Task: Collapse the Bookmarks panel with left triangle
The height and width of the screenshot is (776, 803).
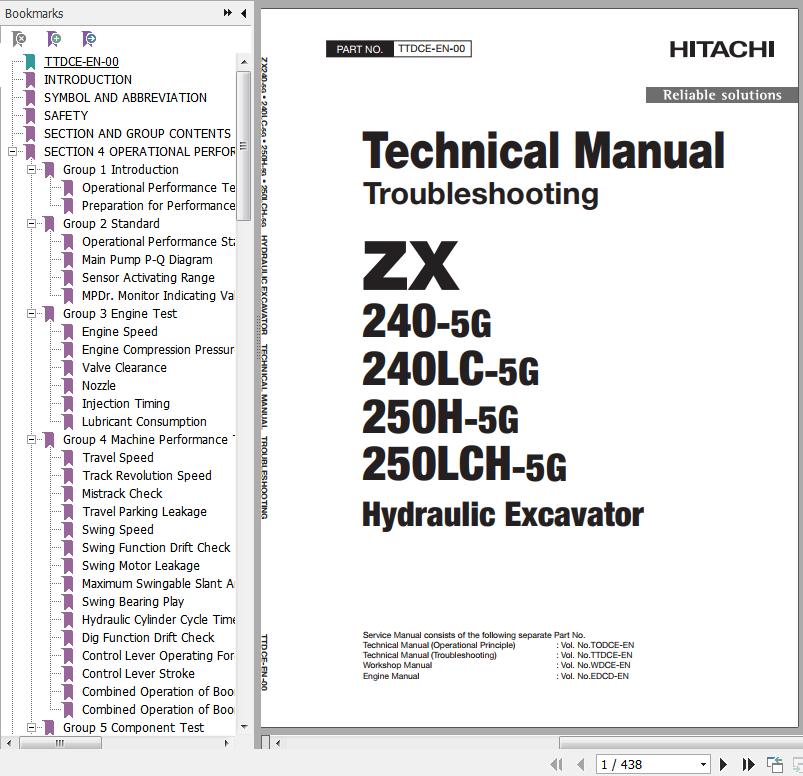Action: coord(244,13)
